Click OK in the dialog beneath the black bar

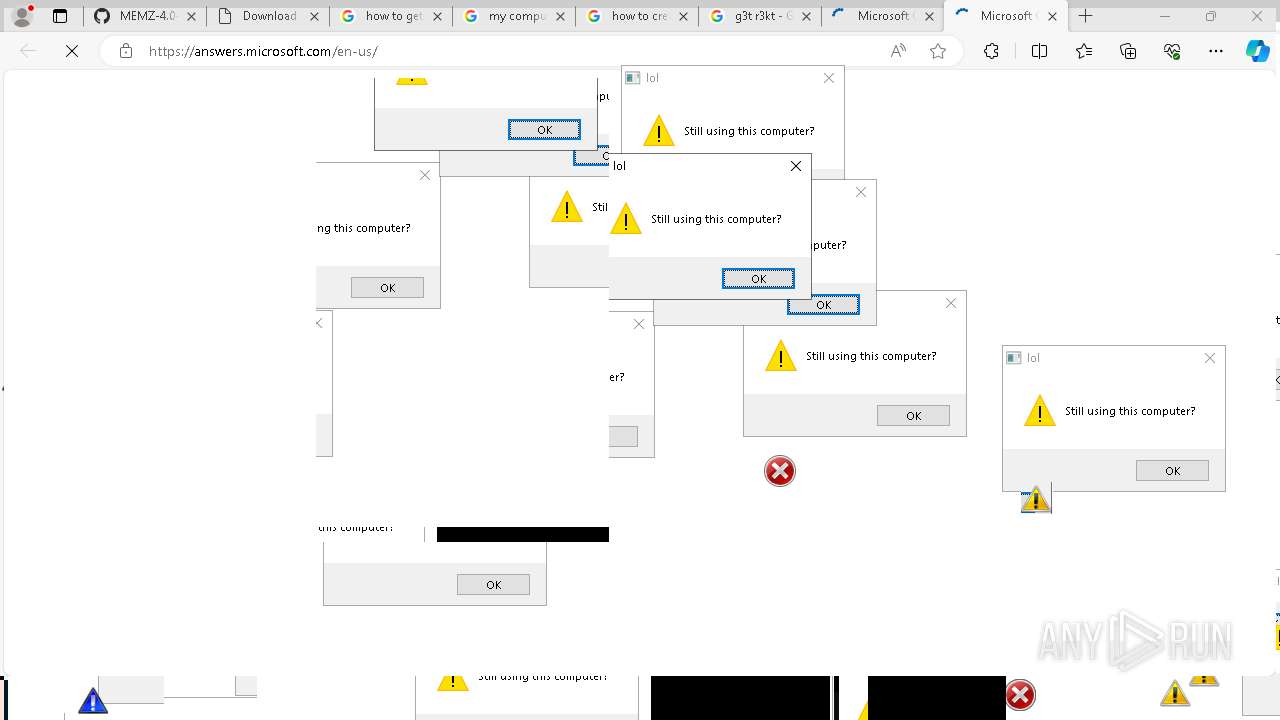[x=493, y=584]
